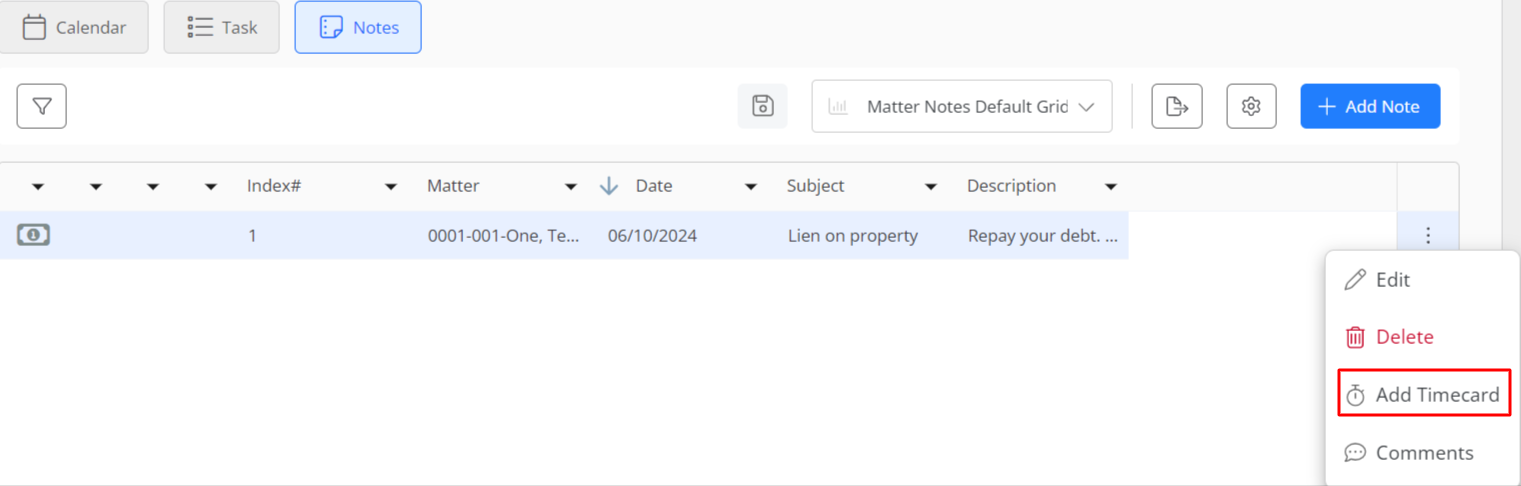The height and width of the screenshot is (486, 1521).
Task: Click the money bill icon in row
Action: coord(33,235)
